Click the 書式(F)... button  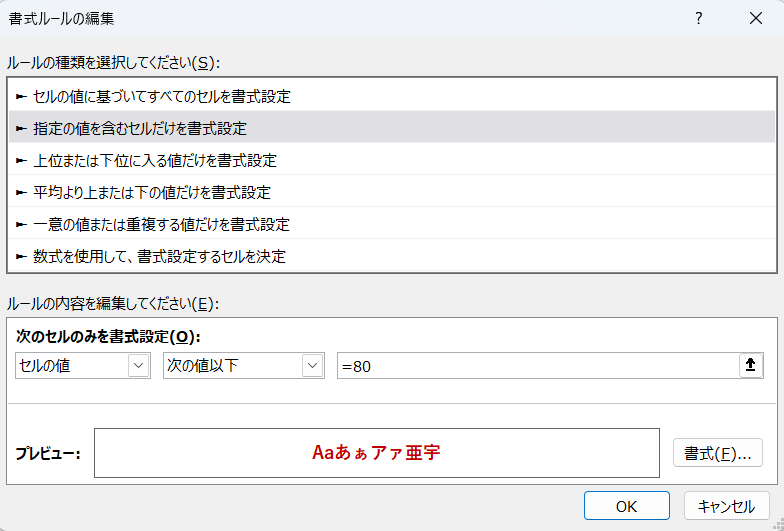pos(717,453)
